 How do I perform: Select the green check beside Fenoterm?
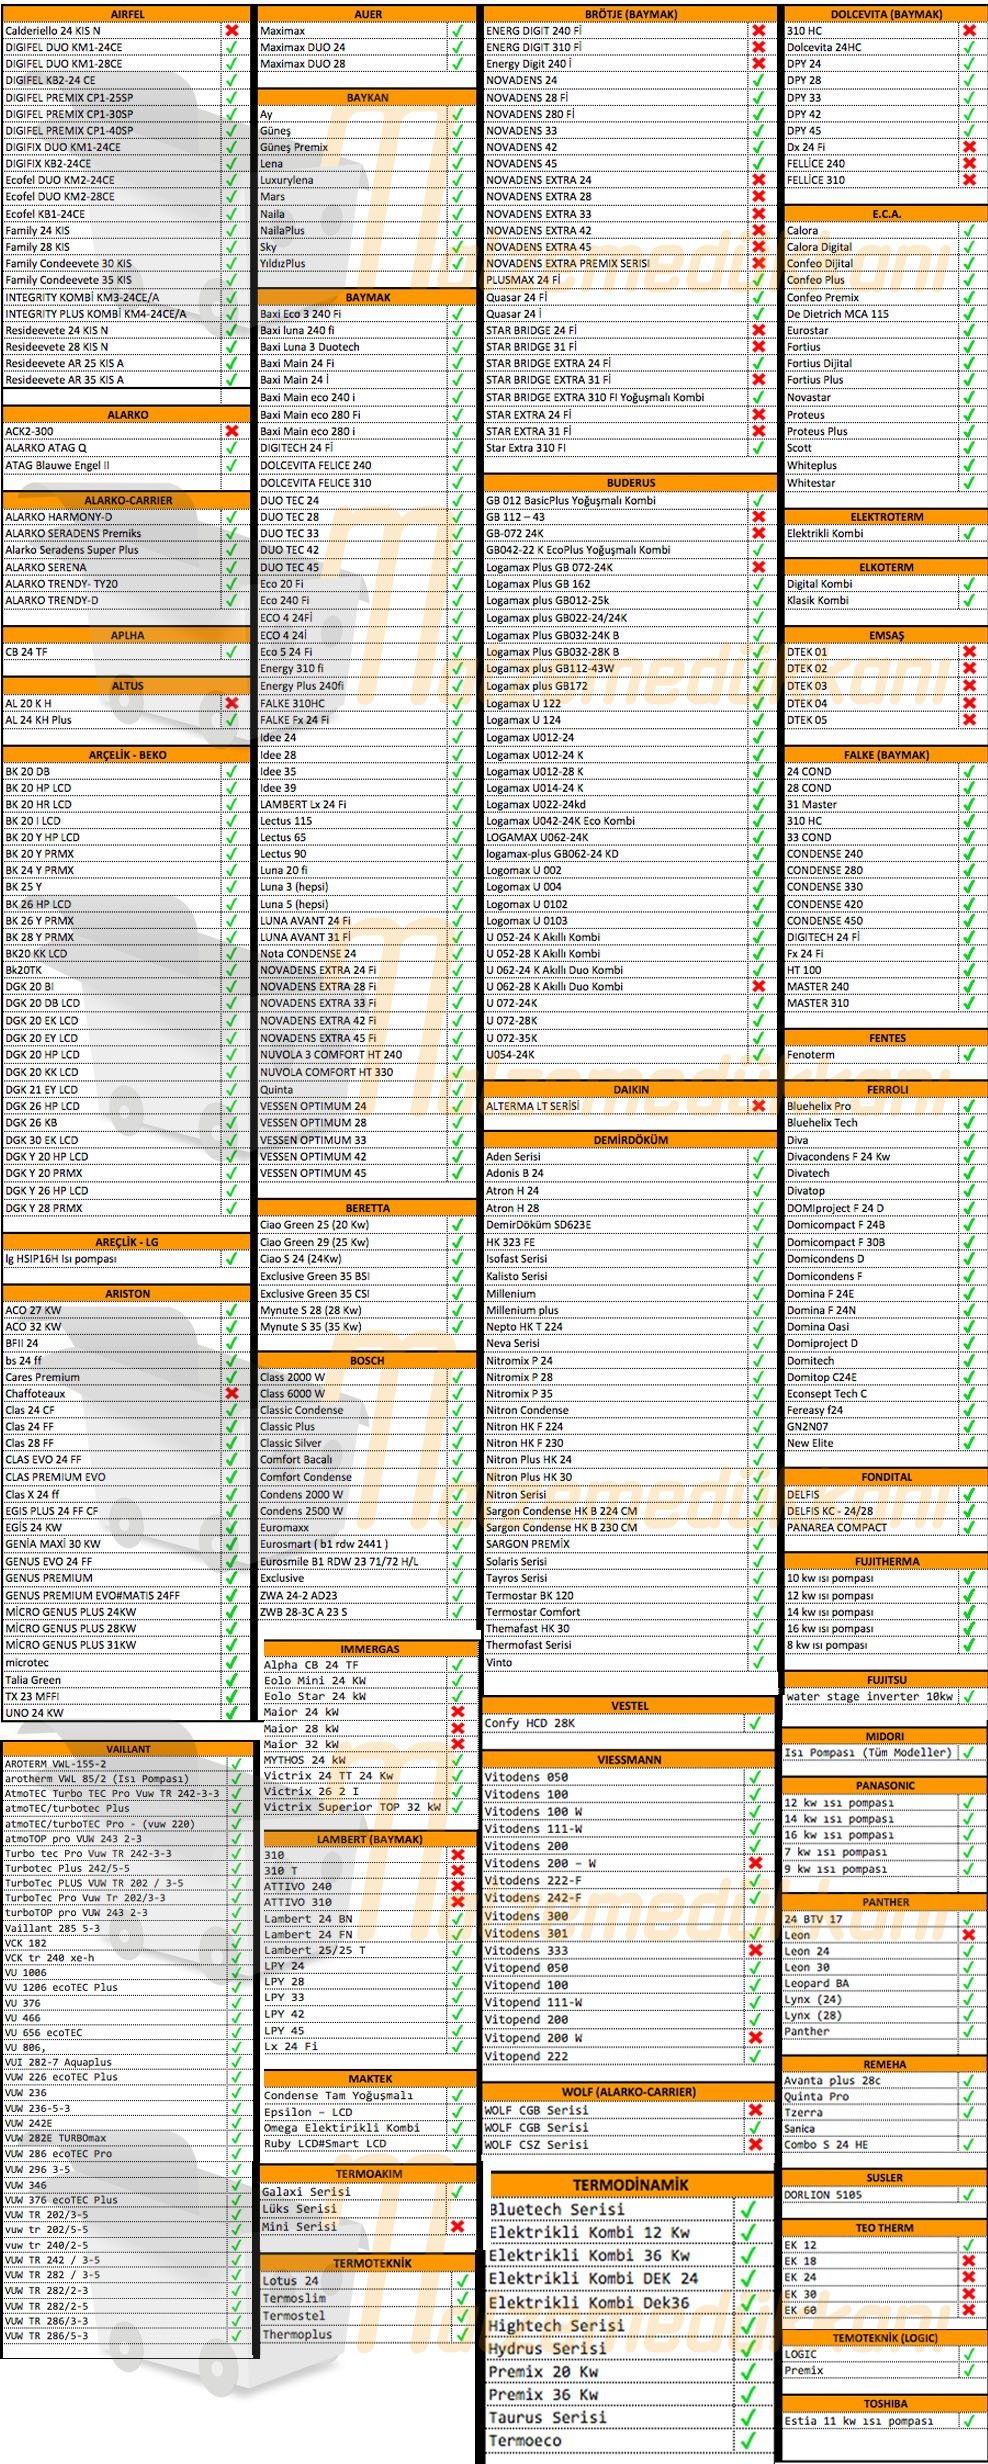(x=969, y=1055)
